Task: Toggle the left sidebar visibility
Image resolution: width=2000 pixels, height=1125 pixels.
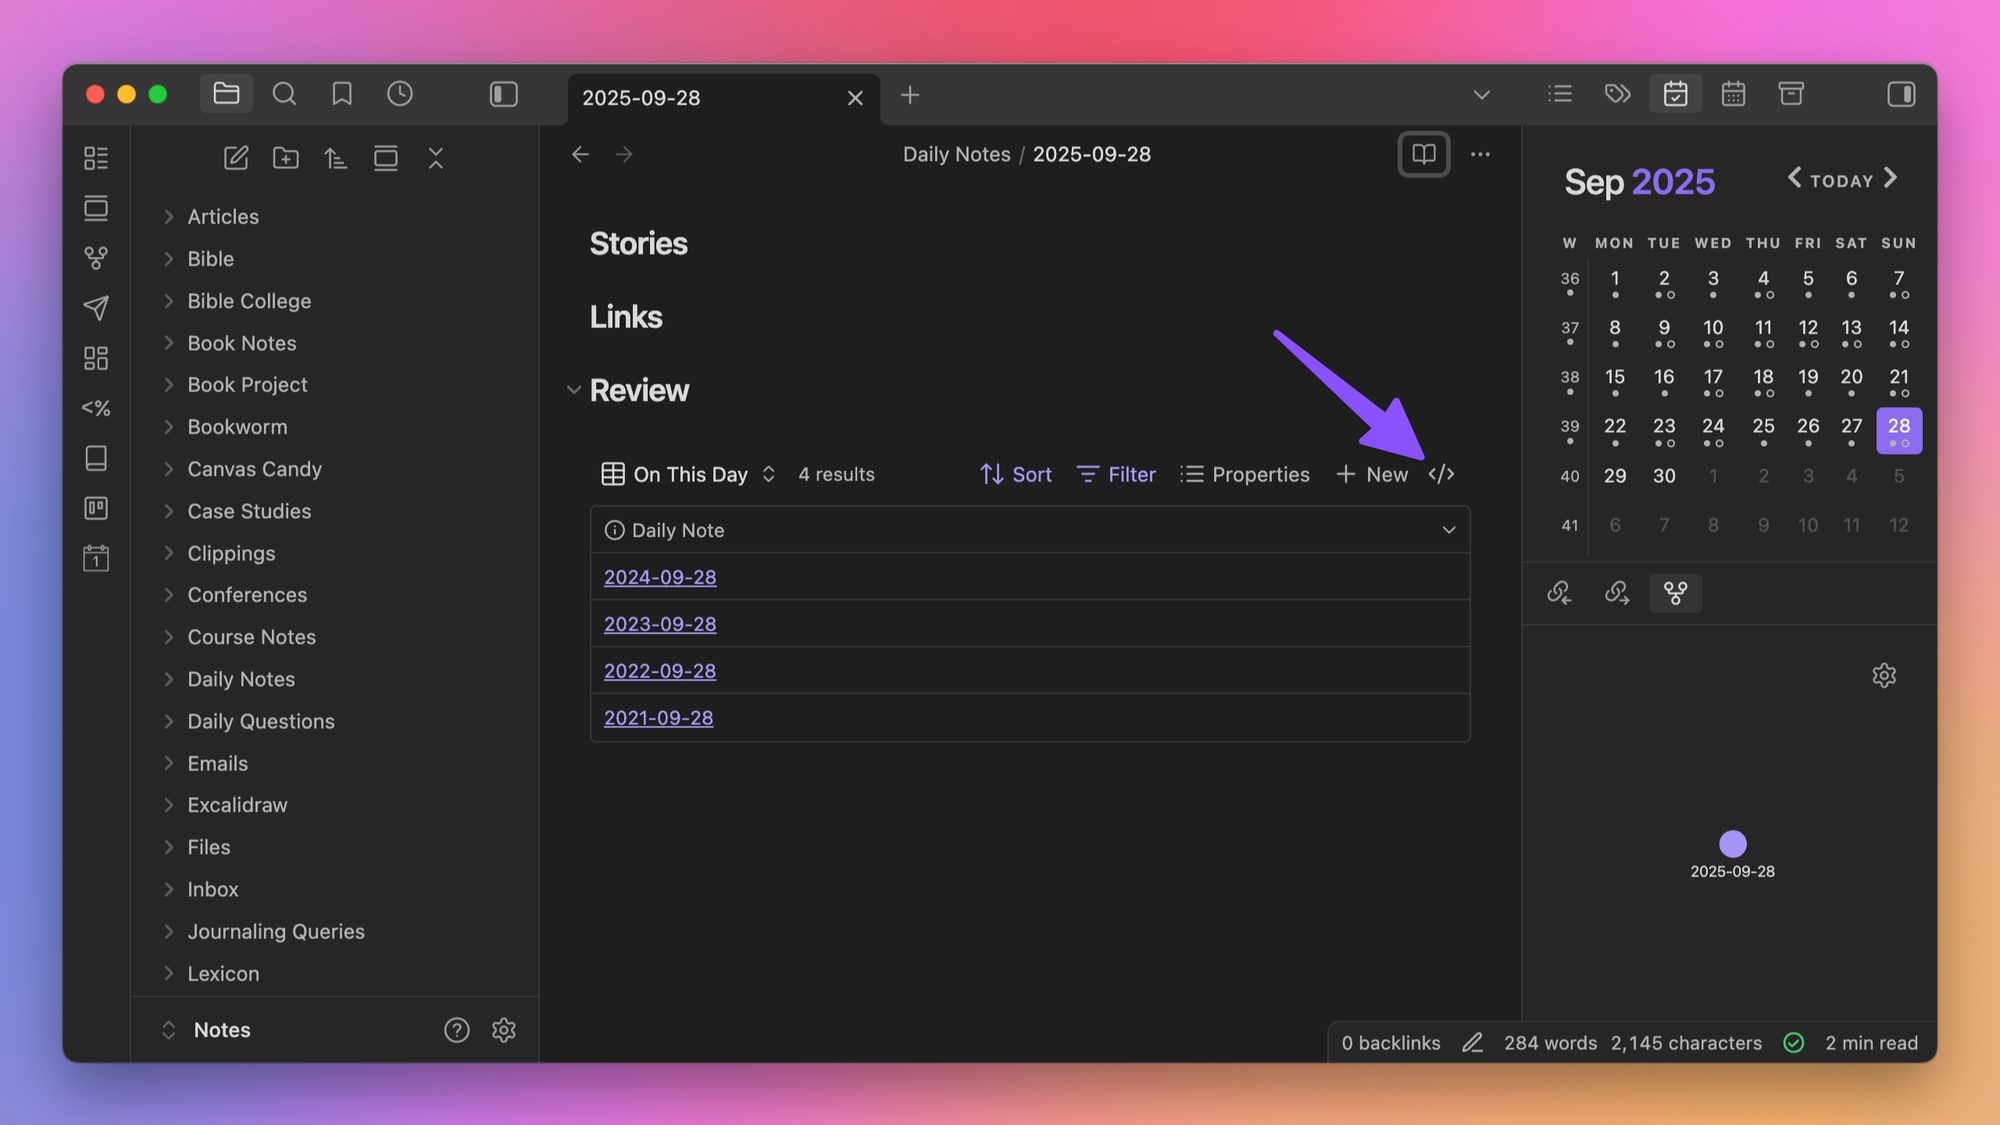Action: (x=503, y=94)
